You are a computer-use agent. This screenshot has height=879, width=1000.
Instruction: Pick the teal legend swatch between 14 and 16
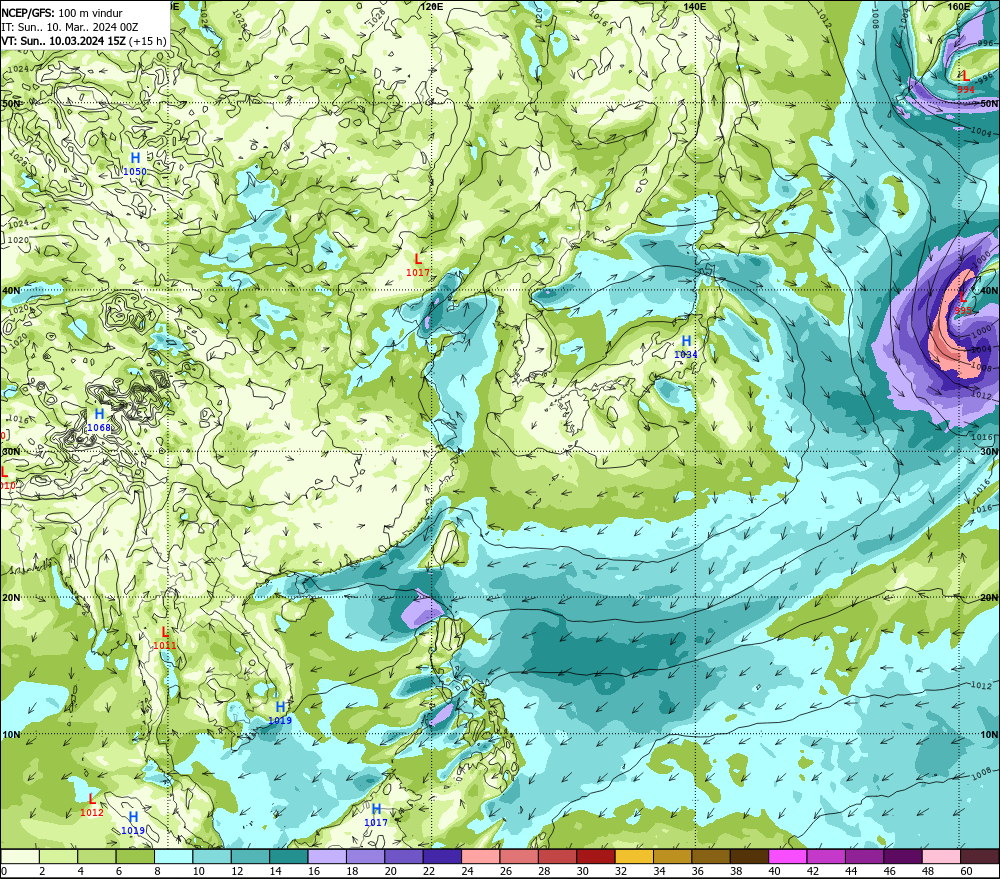click(289, 856)
